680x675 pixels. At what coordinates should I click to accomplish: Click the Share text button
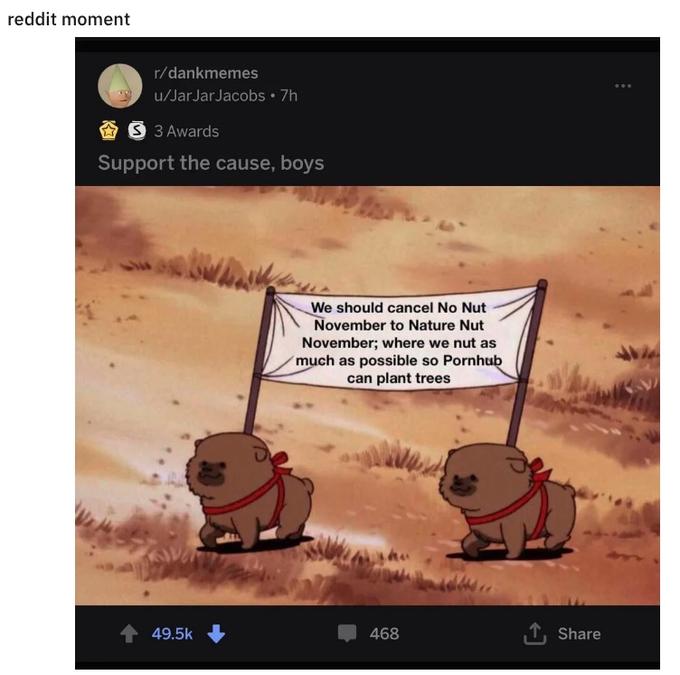579,634
